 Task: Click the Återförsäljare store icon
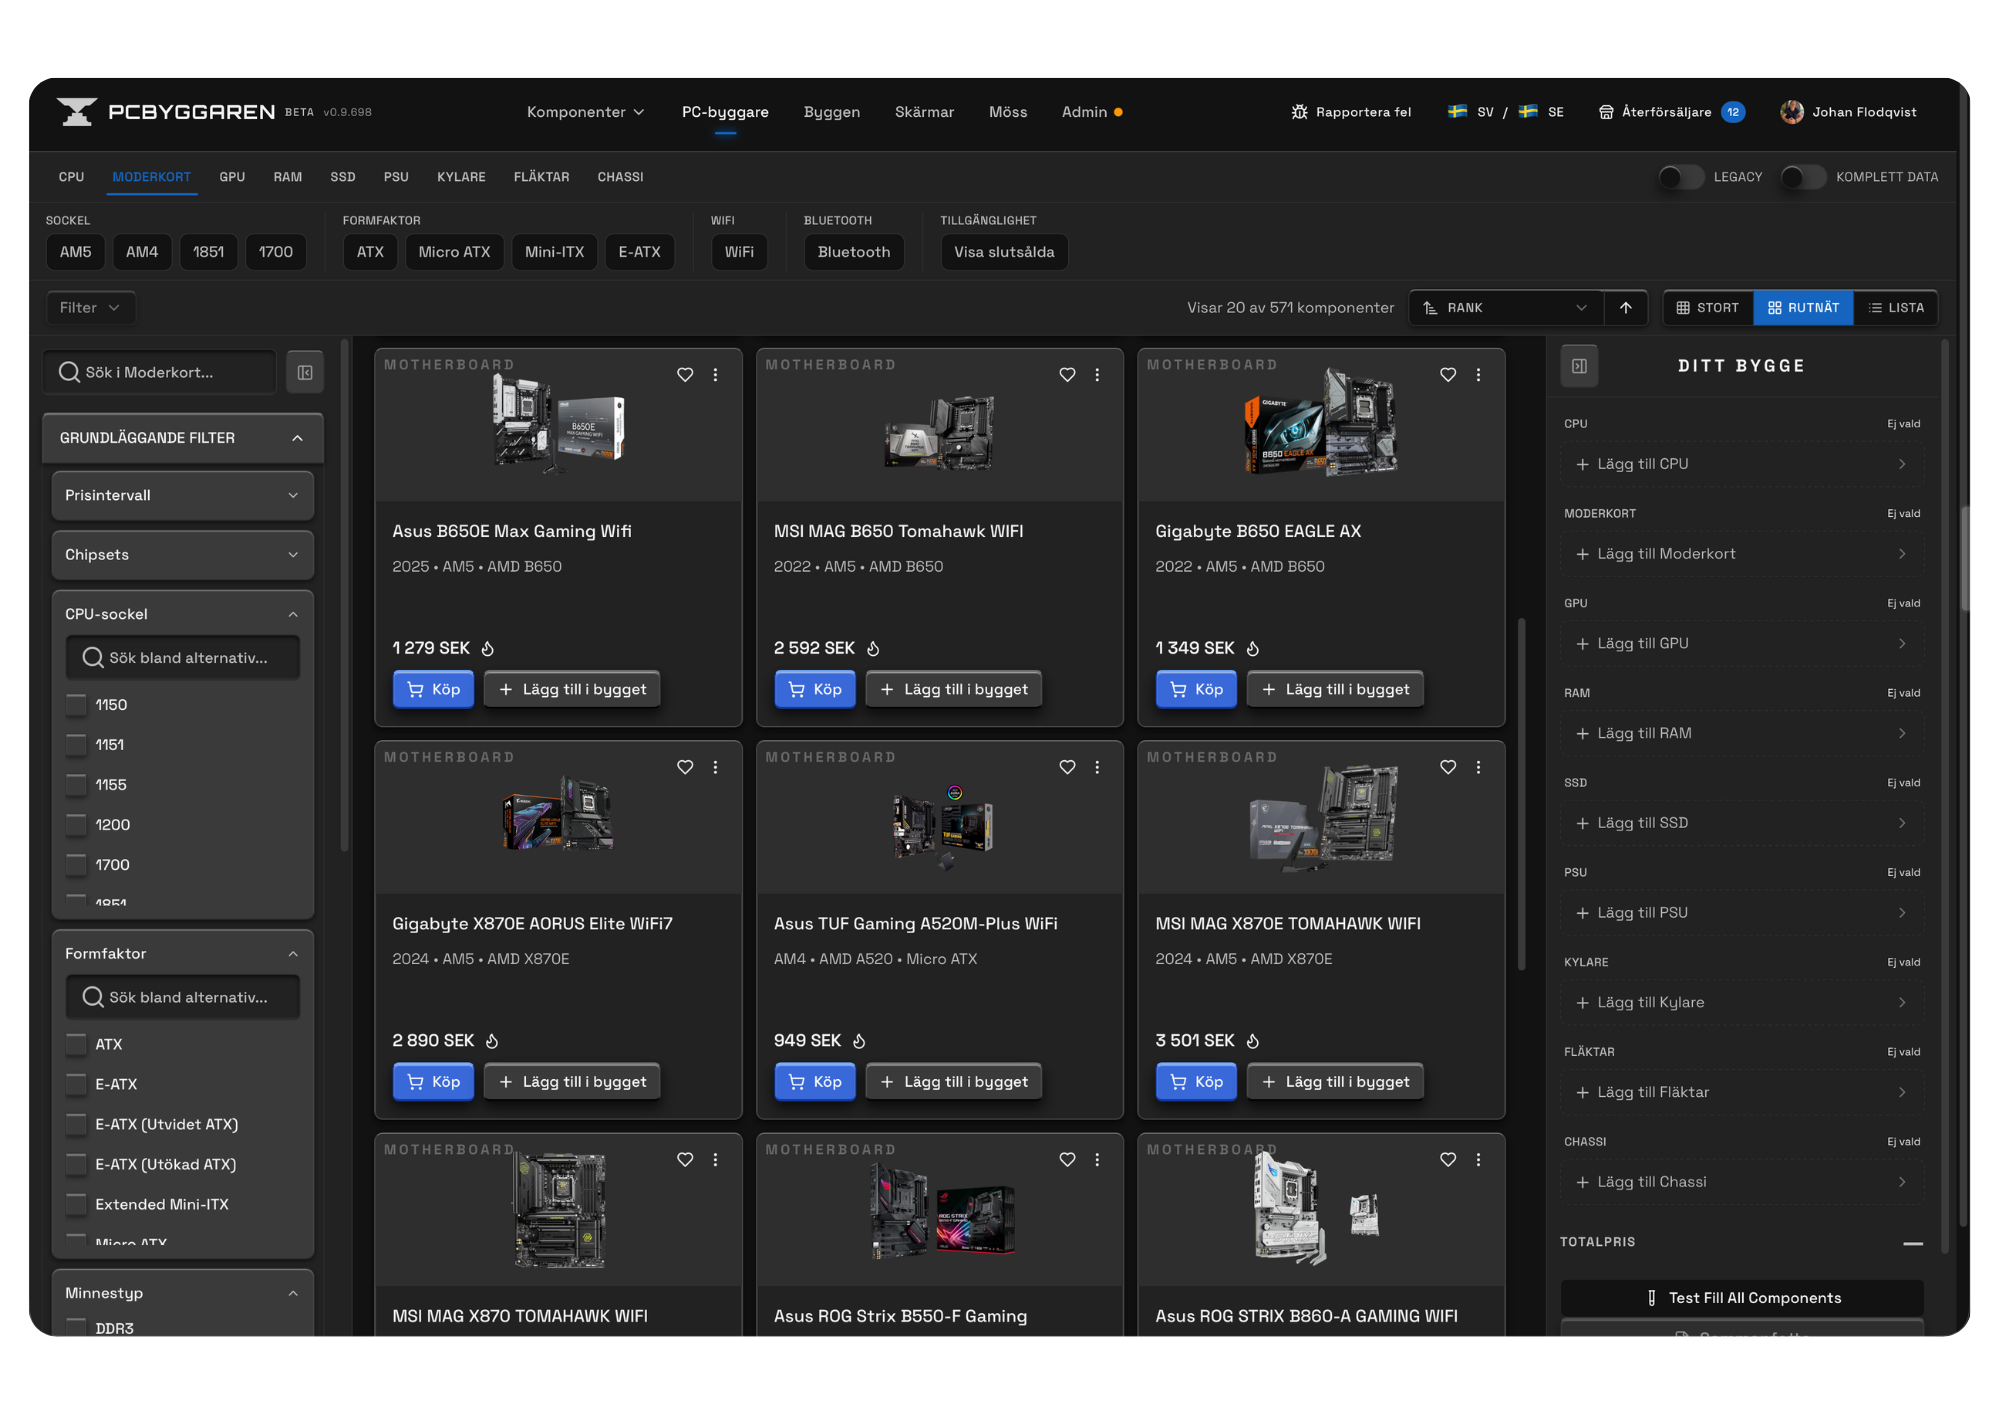point(1606,112)
